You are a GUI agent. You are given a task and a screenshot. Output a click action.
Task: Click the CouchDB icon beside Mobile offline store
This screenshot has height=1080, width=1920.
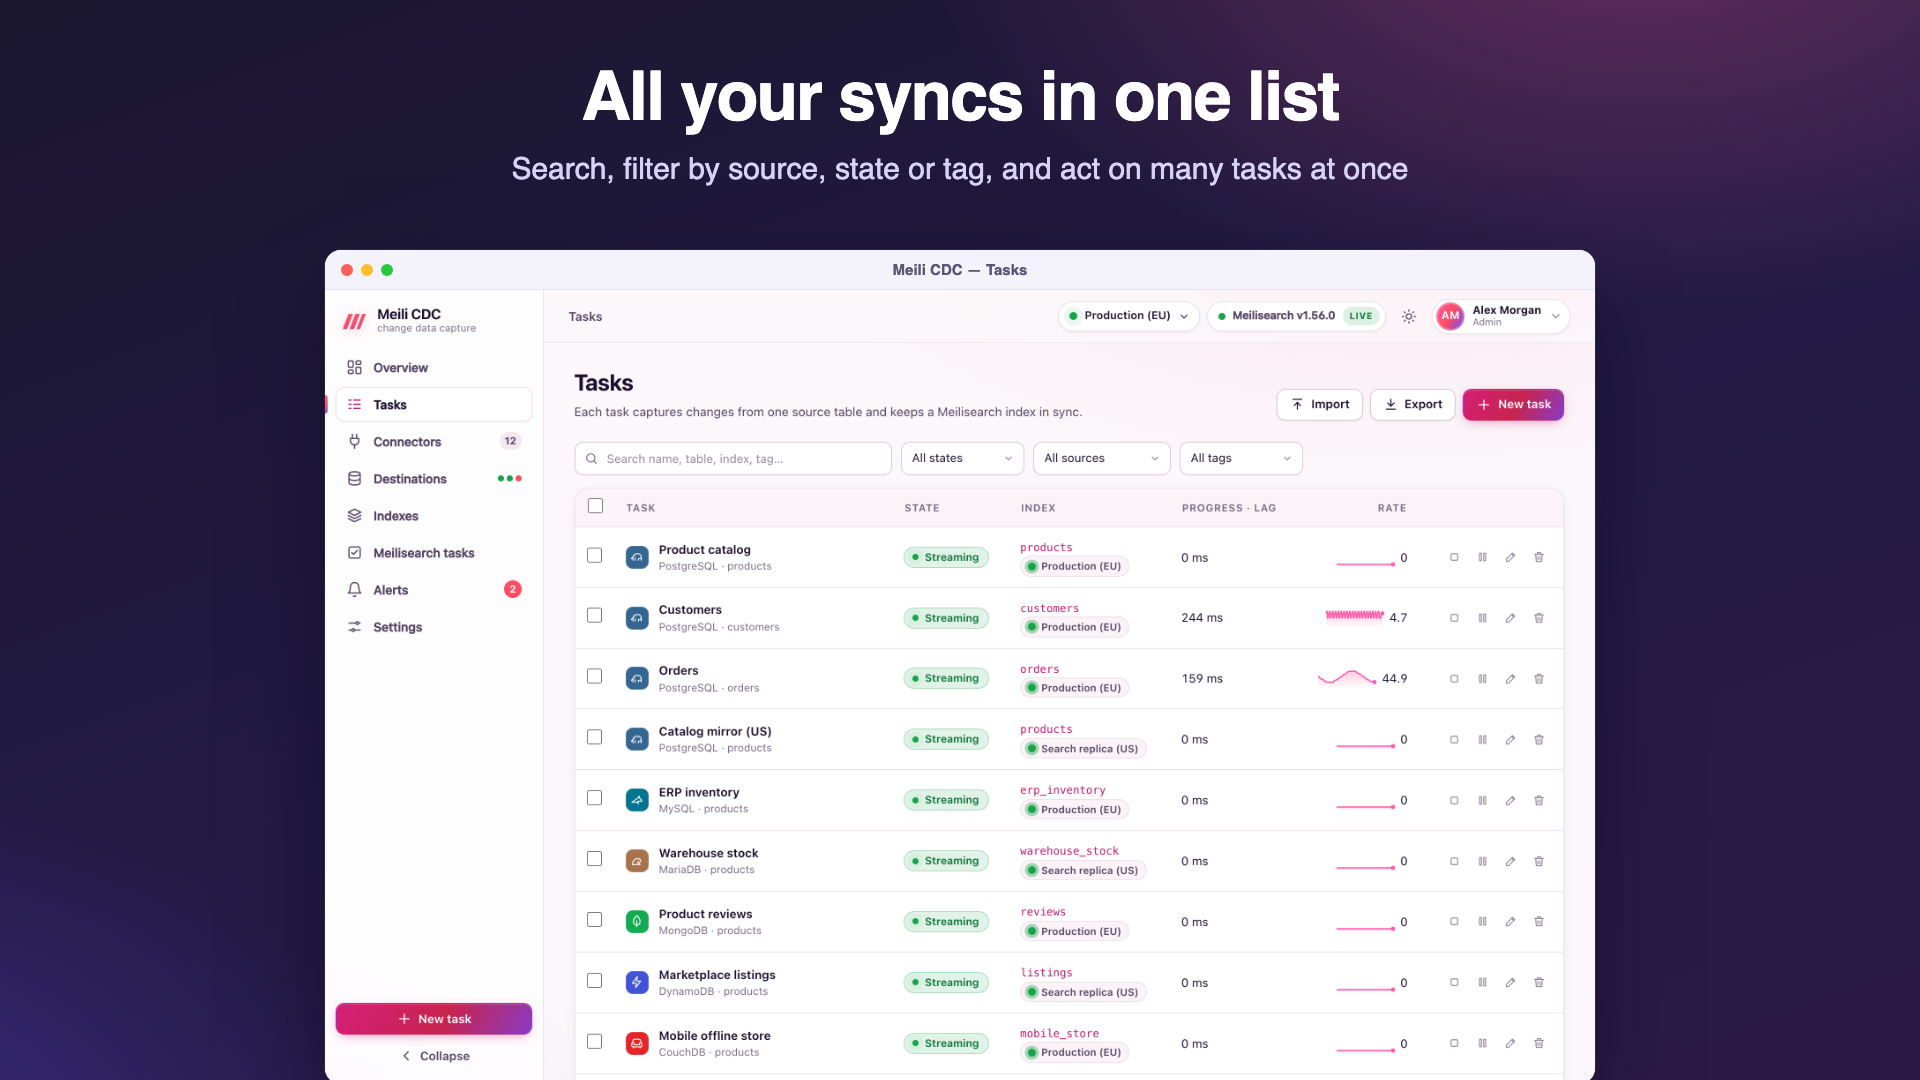pyautogui.click(x=637, y=1044)
